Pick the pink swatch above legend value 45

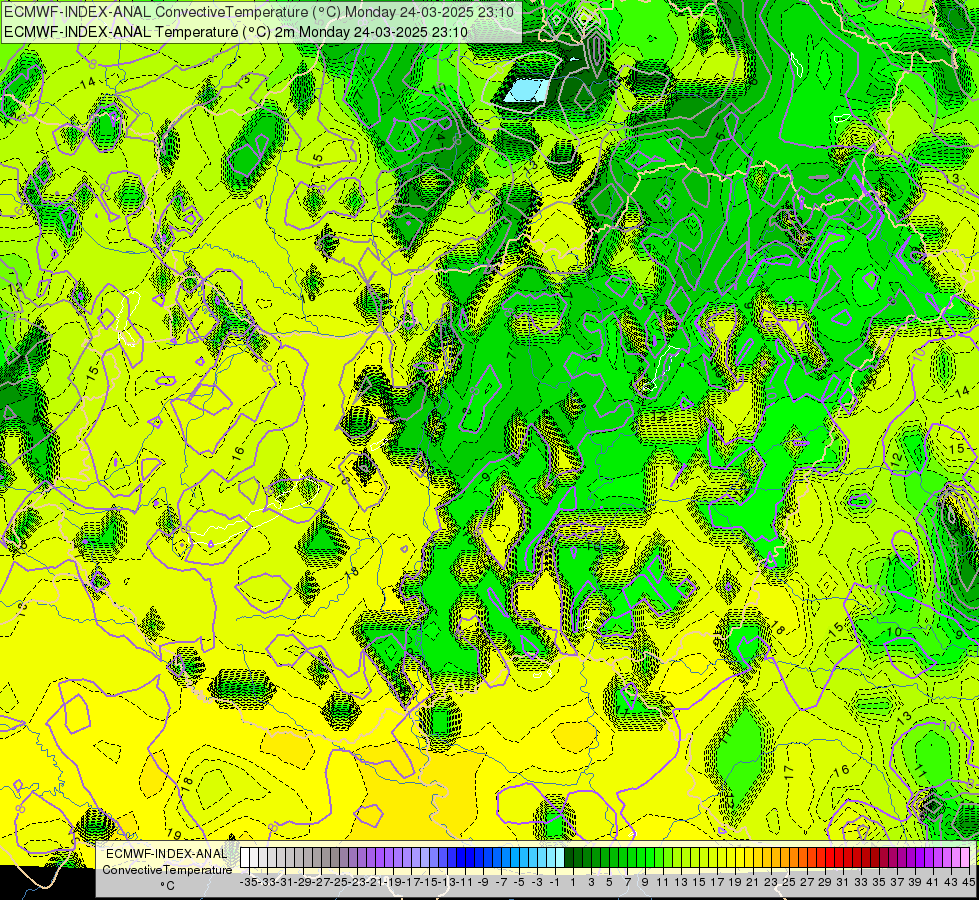[965, 857]
